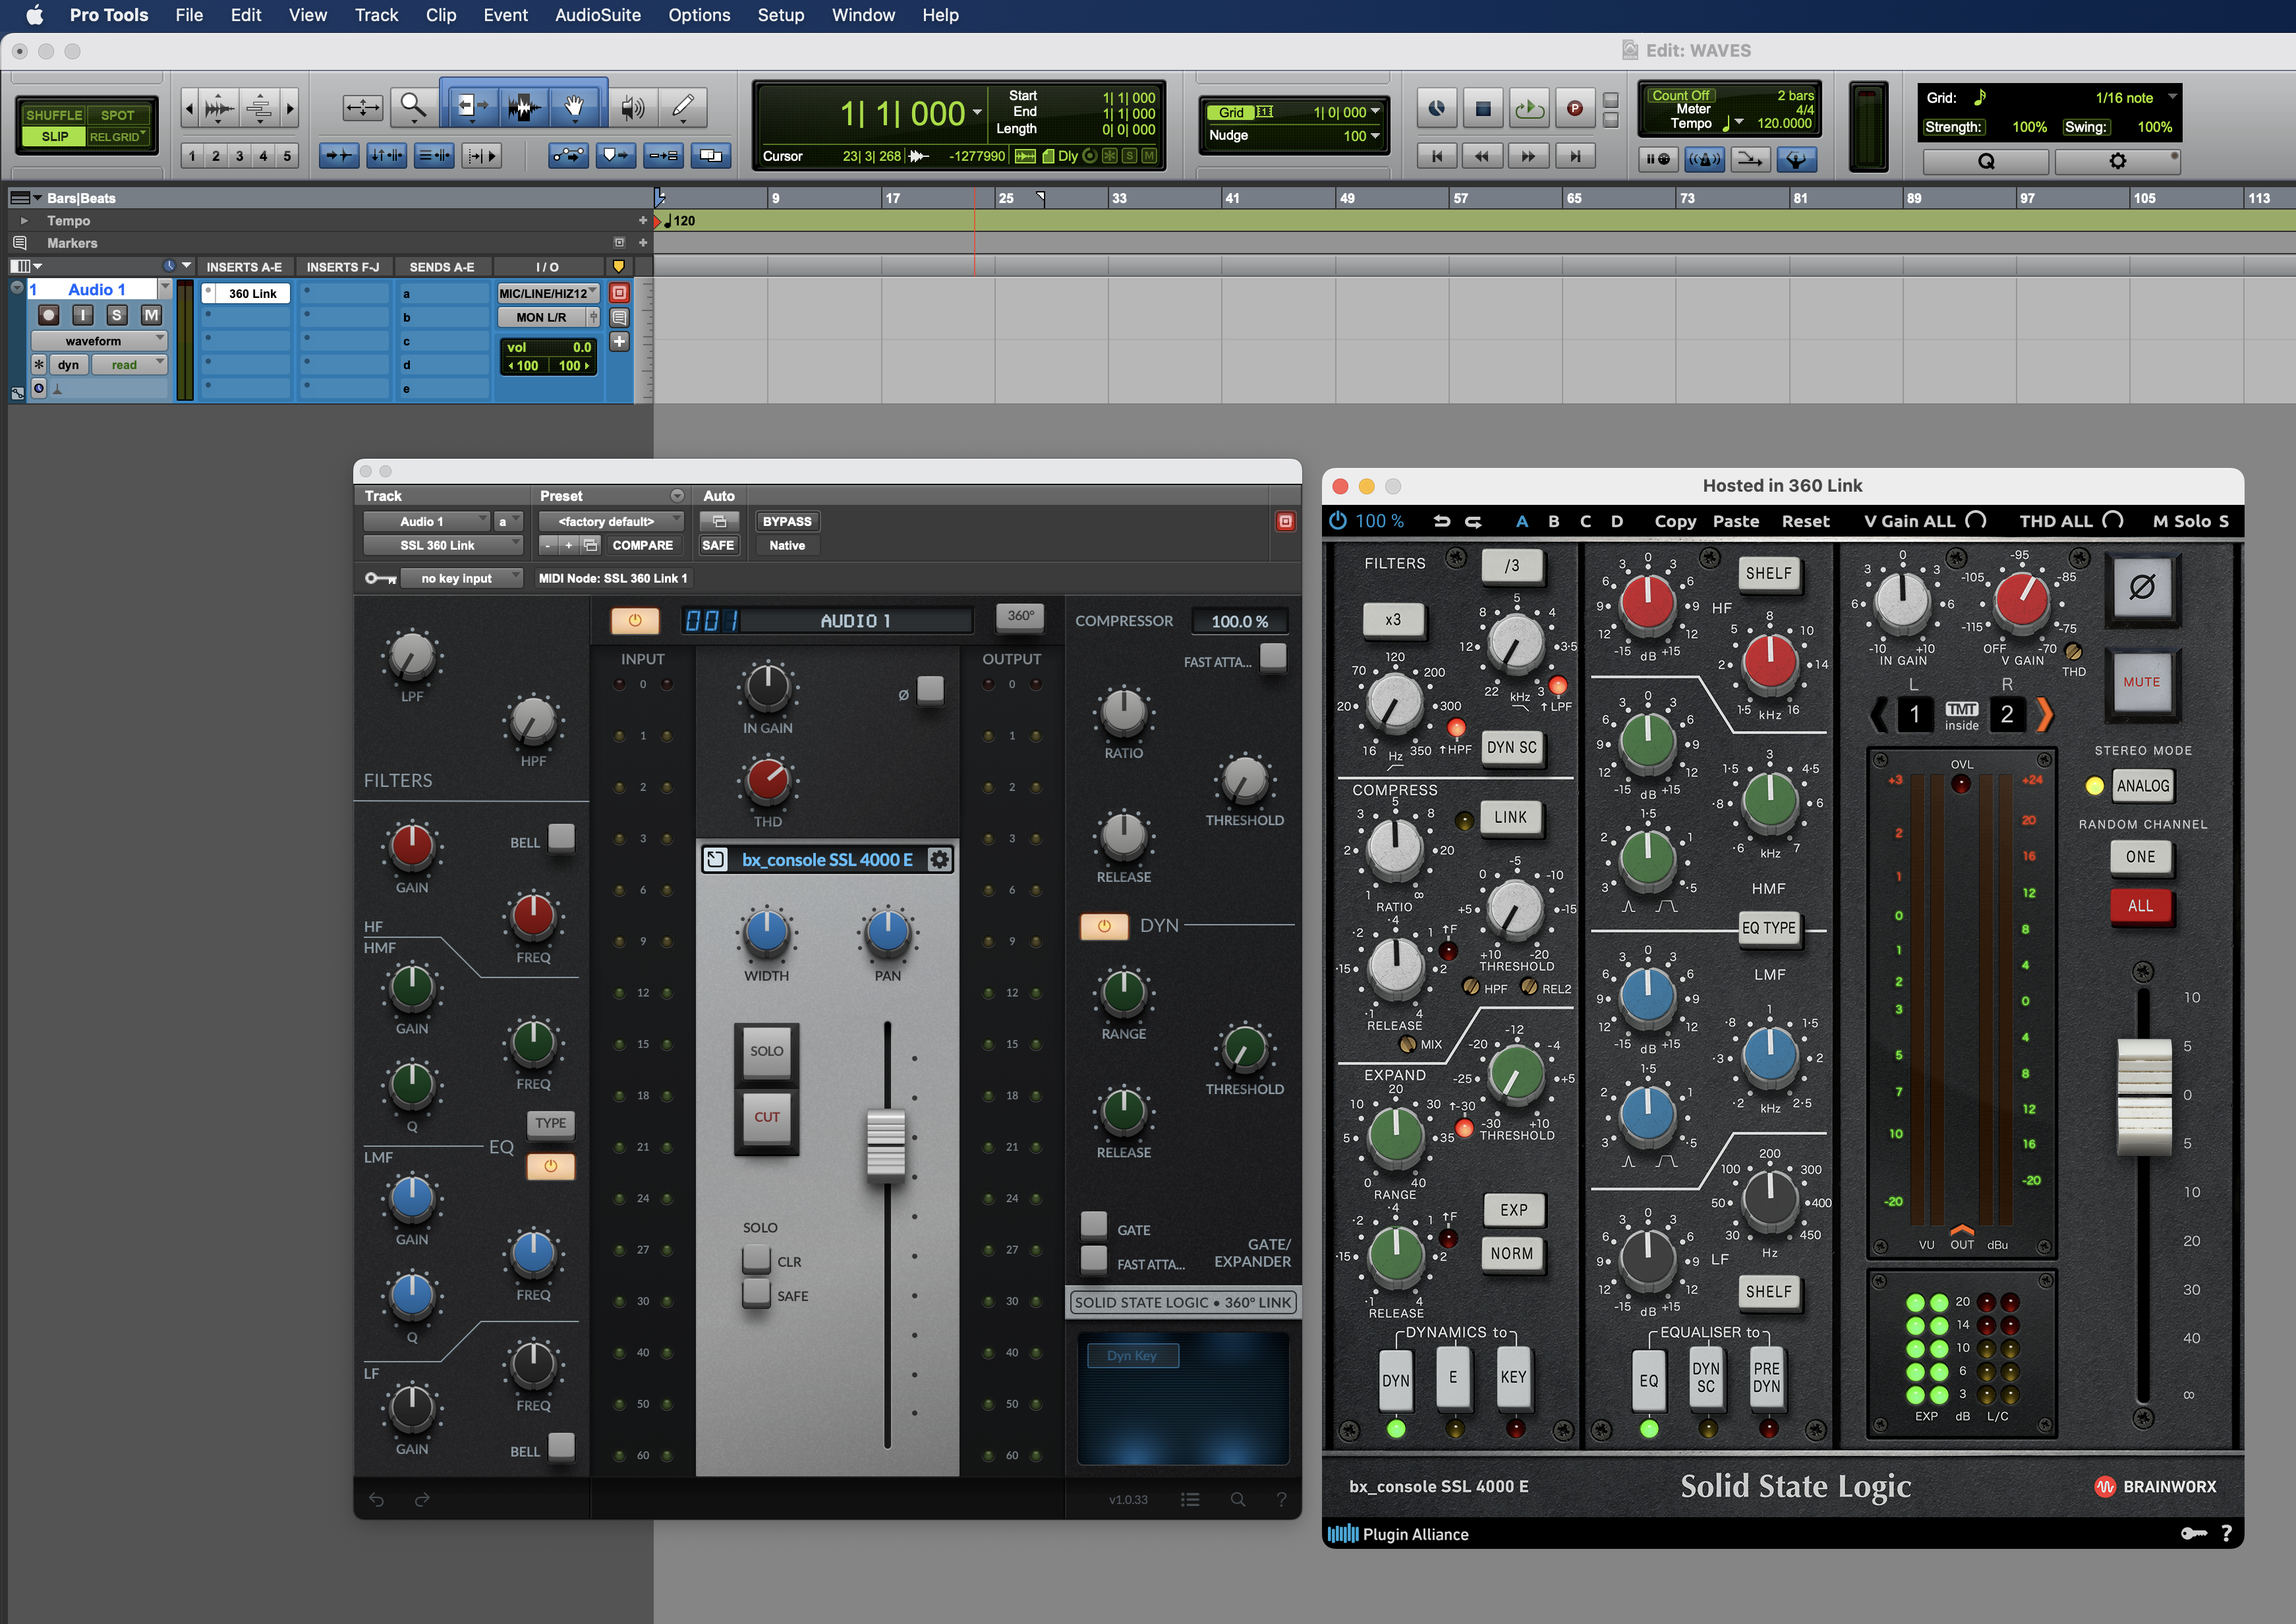Open the Apple menu
The width and height of the screenshot is (2296, 1624).
click(x=35, y=15)
